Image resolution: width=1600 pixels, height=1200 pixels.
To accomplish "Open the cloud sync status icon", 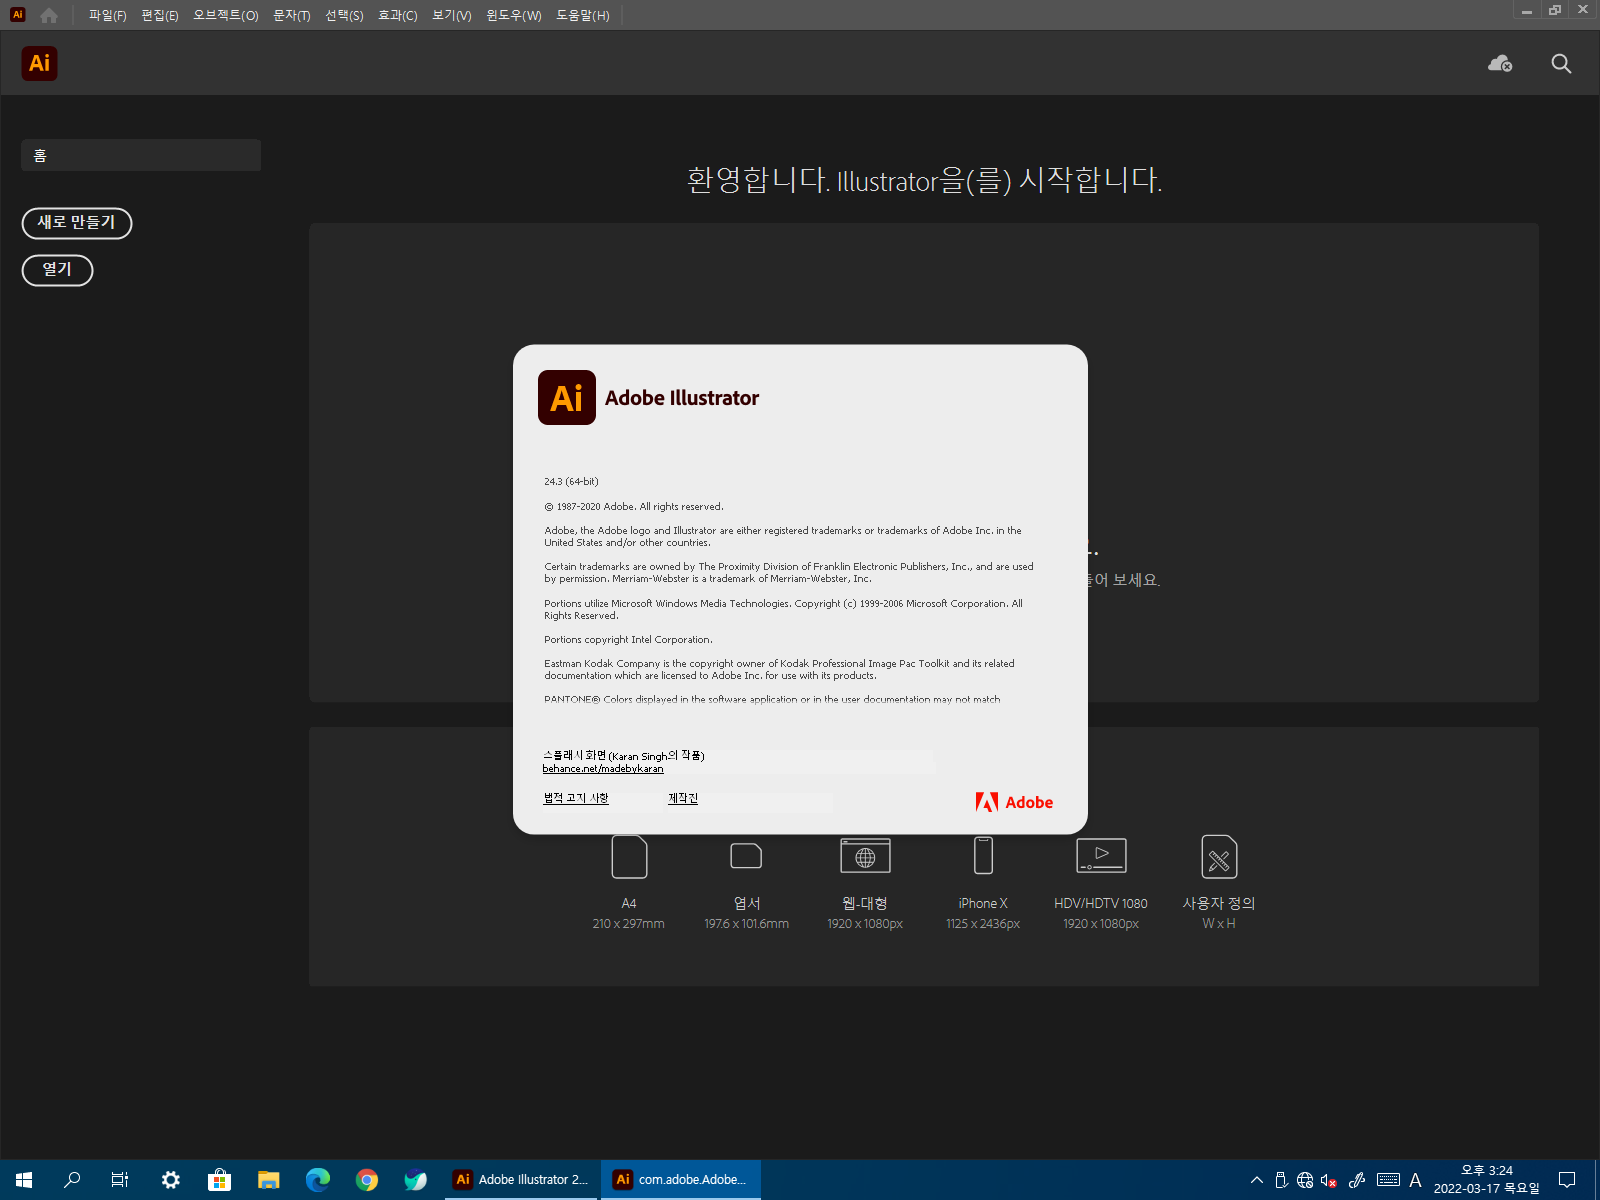I will [1500, 64].
